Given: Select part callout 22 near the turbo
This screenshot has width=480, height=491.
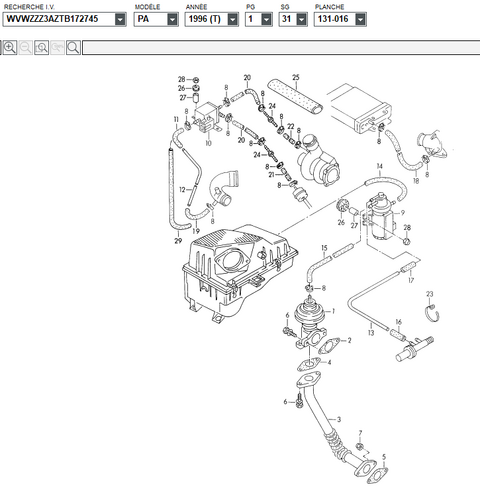Looking at the screenshot, I should pos(291,127).
